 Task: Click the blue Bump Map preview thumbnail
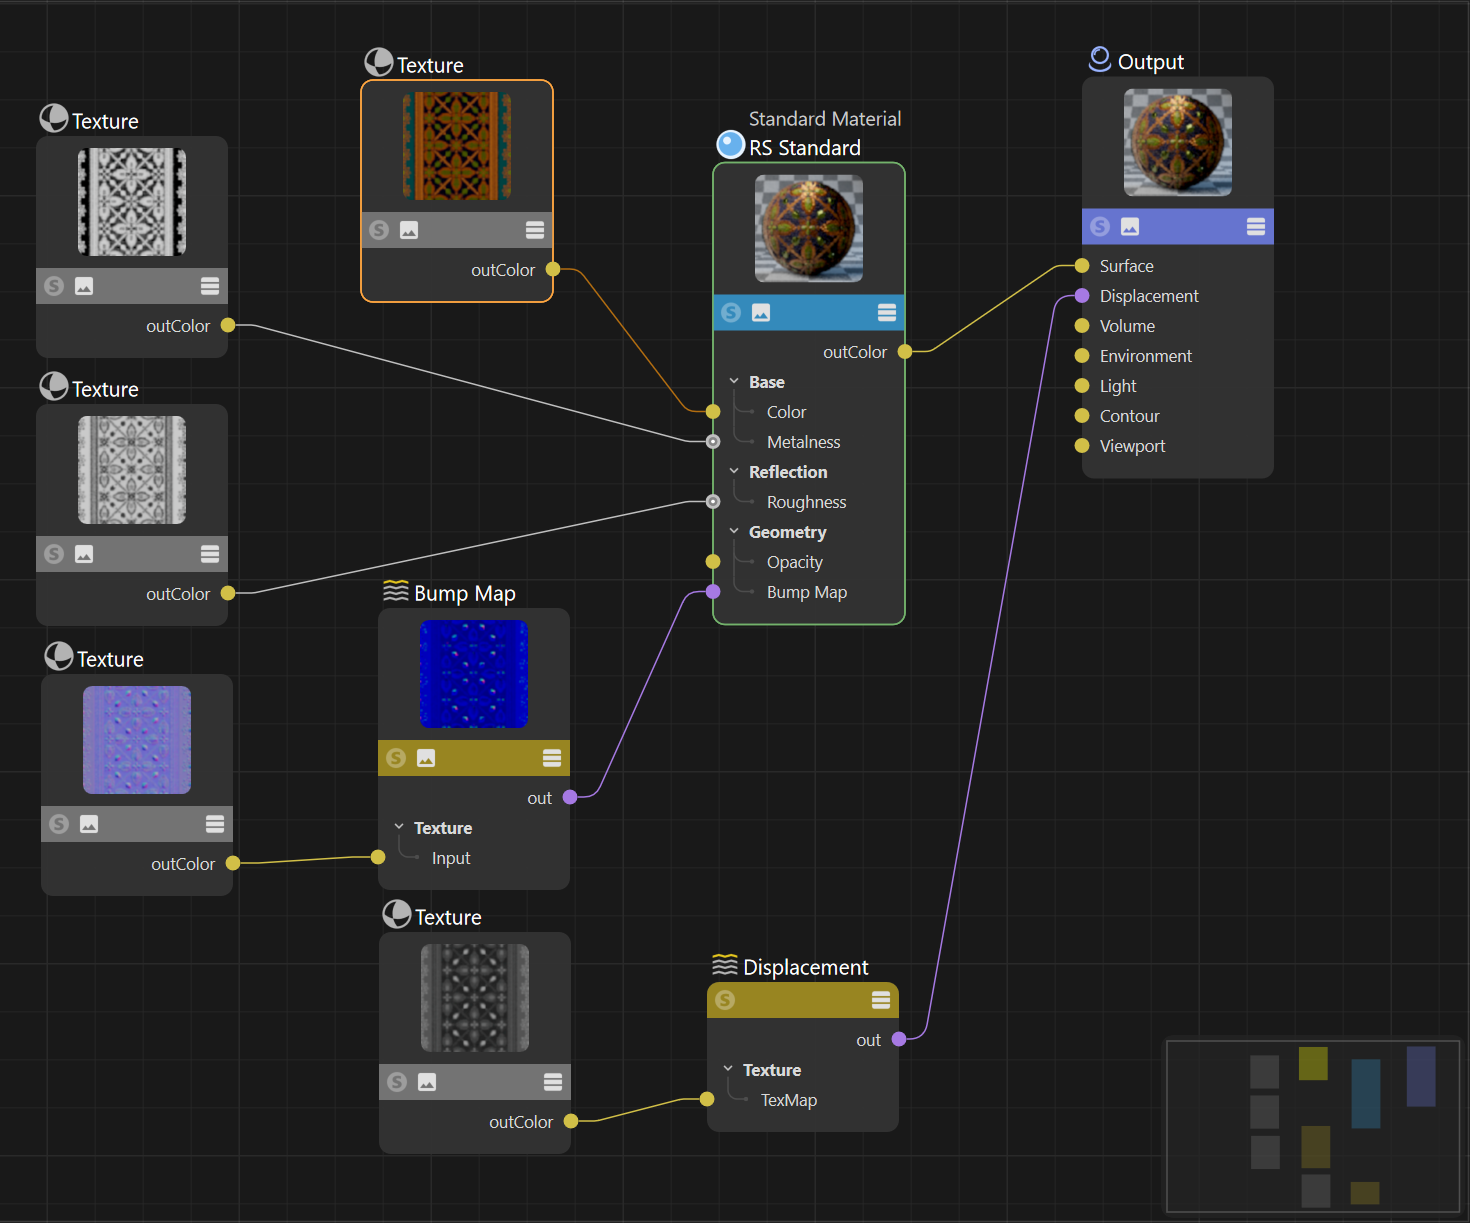point(474,674)
